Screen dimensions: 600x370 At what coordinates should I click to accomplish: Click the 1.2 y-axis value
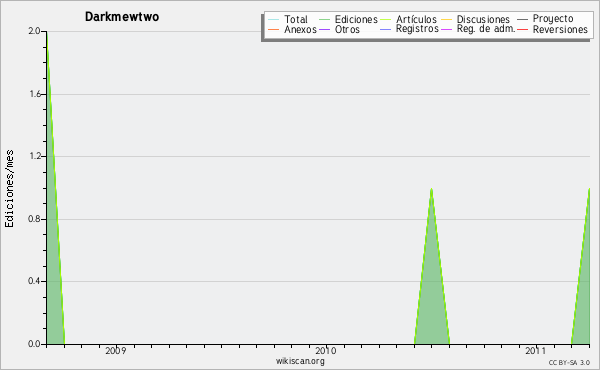[x=34, y=156]
